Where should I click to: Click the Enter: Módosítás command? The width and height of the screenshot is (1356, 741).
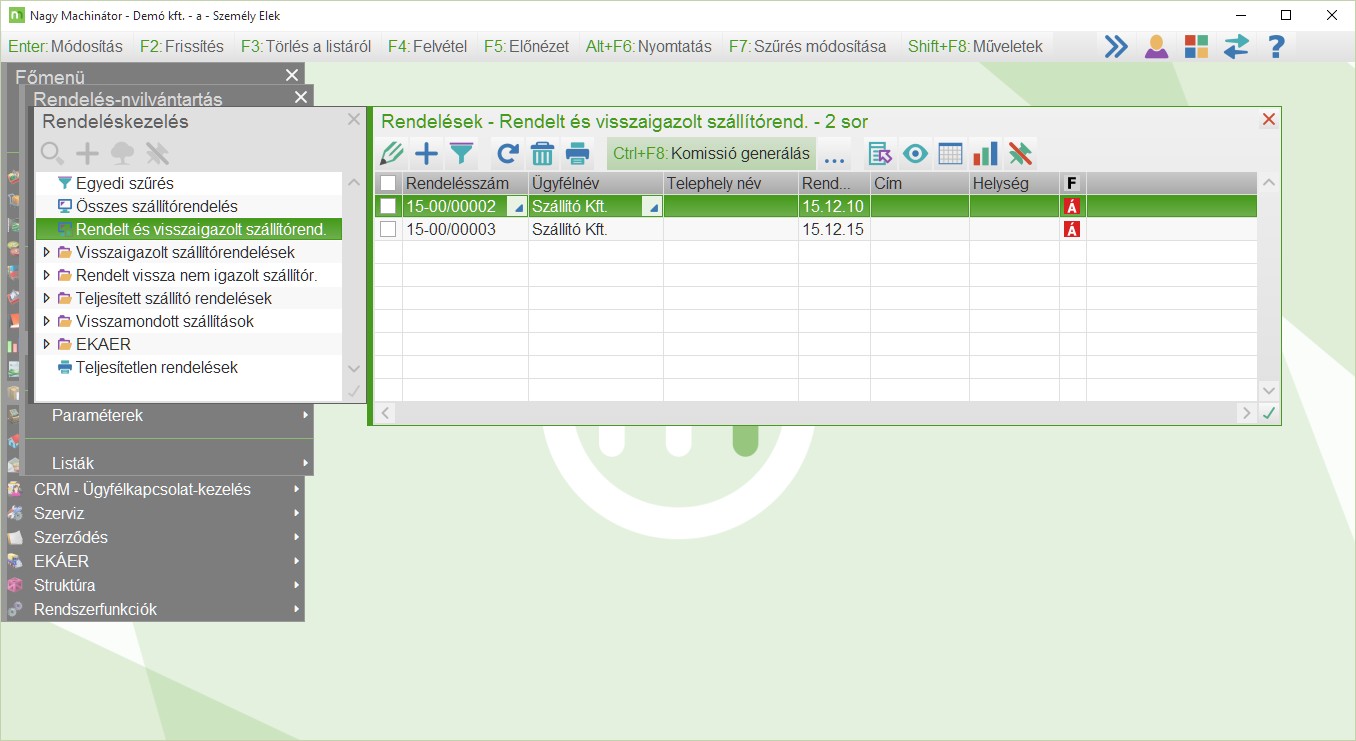[66, 46]
